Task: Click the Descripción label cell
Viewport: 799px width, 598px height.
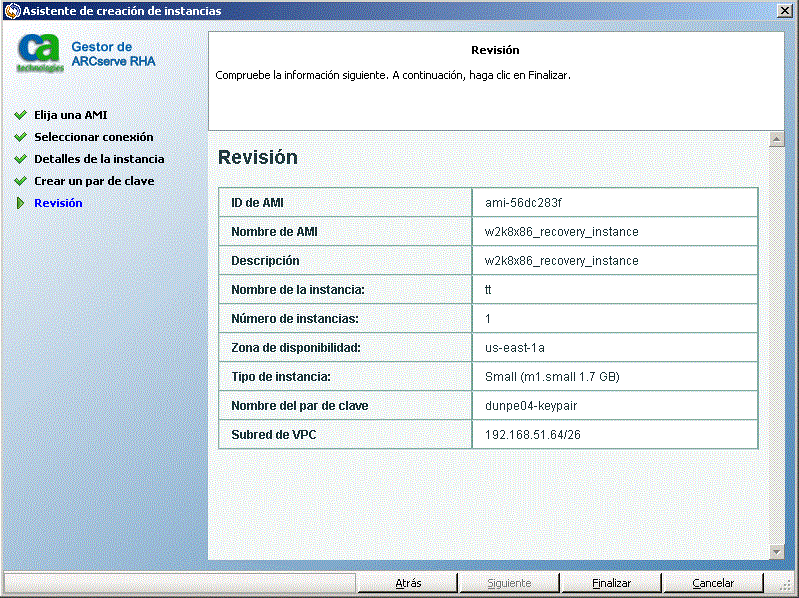Action: pyautogui.click(x=345, y=261)
